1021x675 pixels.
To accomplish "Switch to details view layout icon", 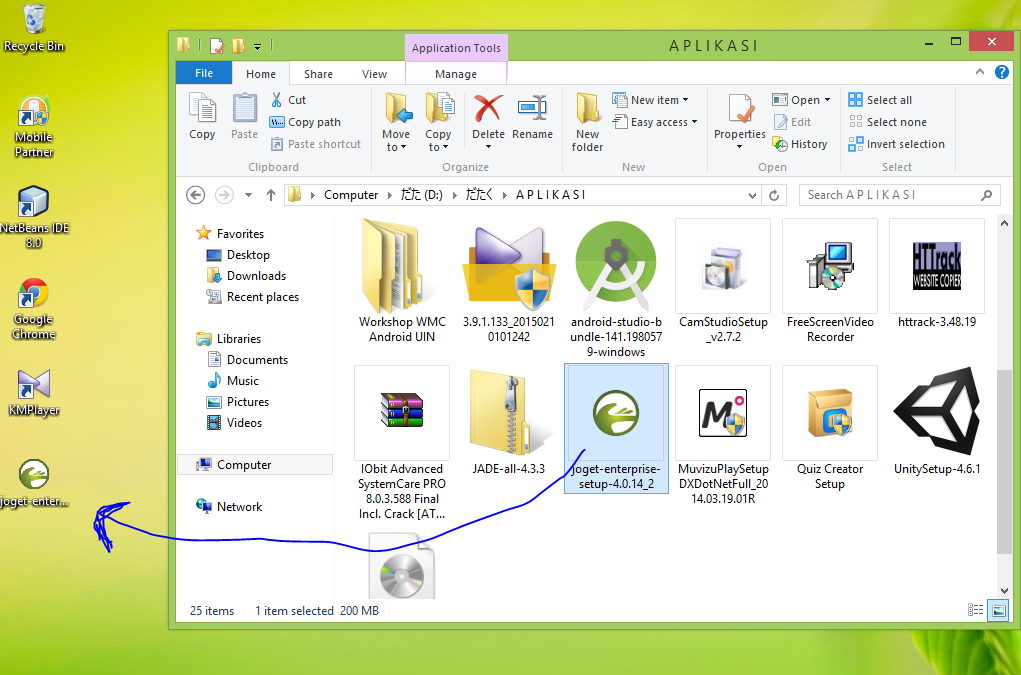I will click(975, 610).
